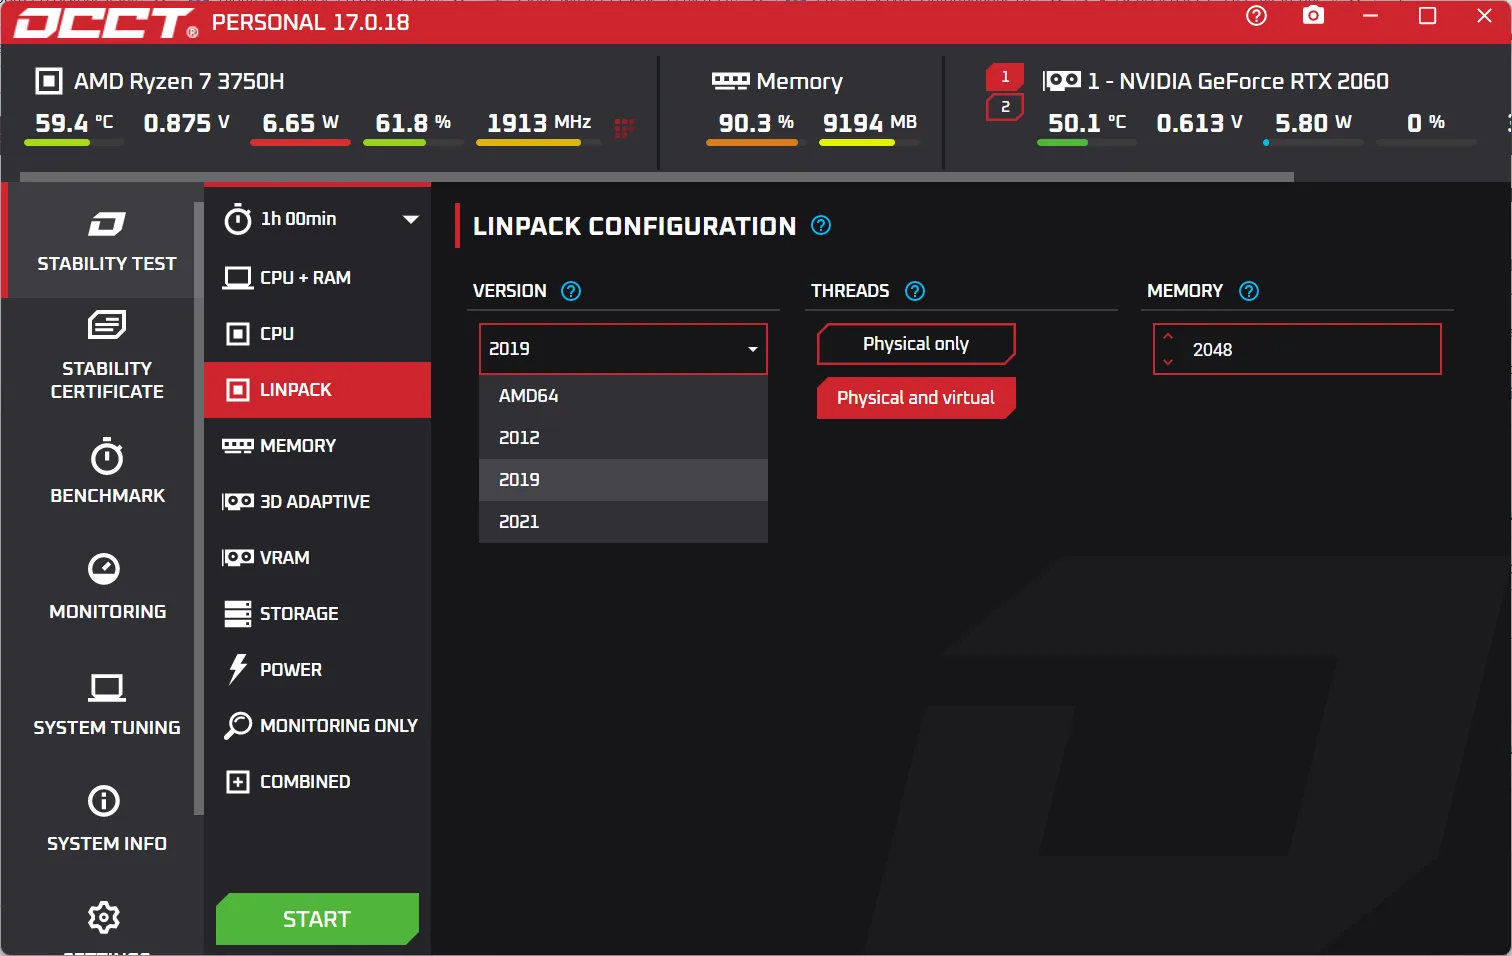
Task: Select the CPU + RAM test
Action: [x=317, y=278]
